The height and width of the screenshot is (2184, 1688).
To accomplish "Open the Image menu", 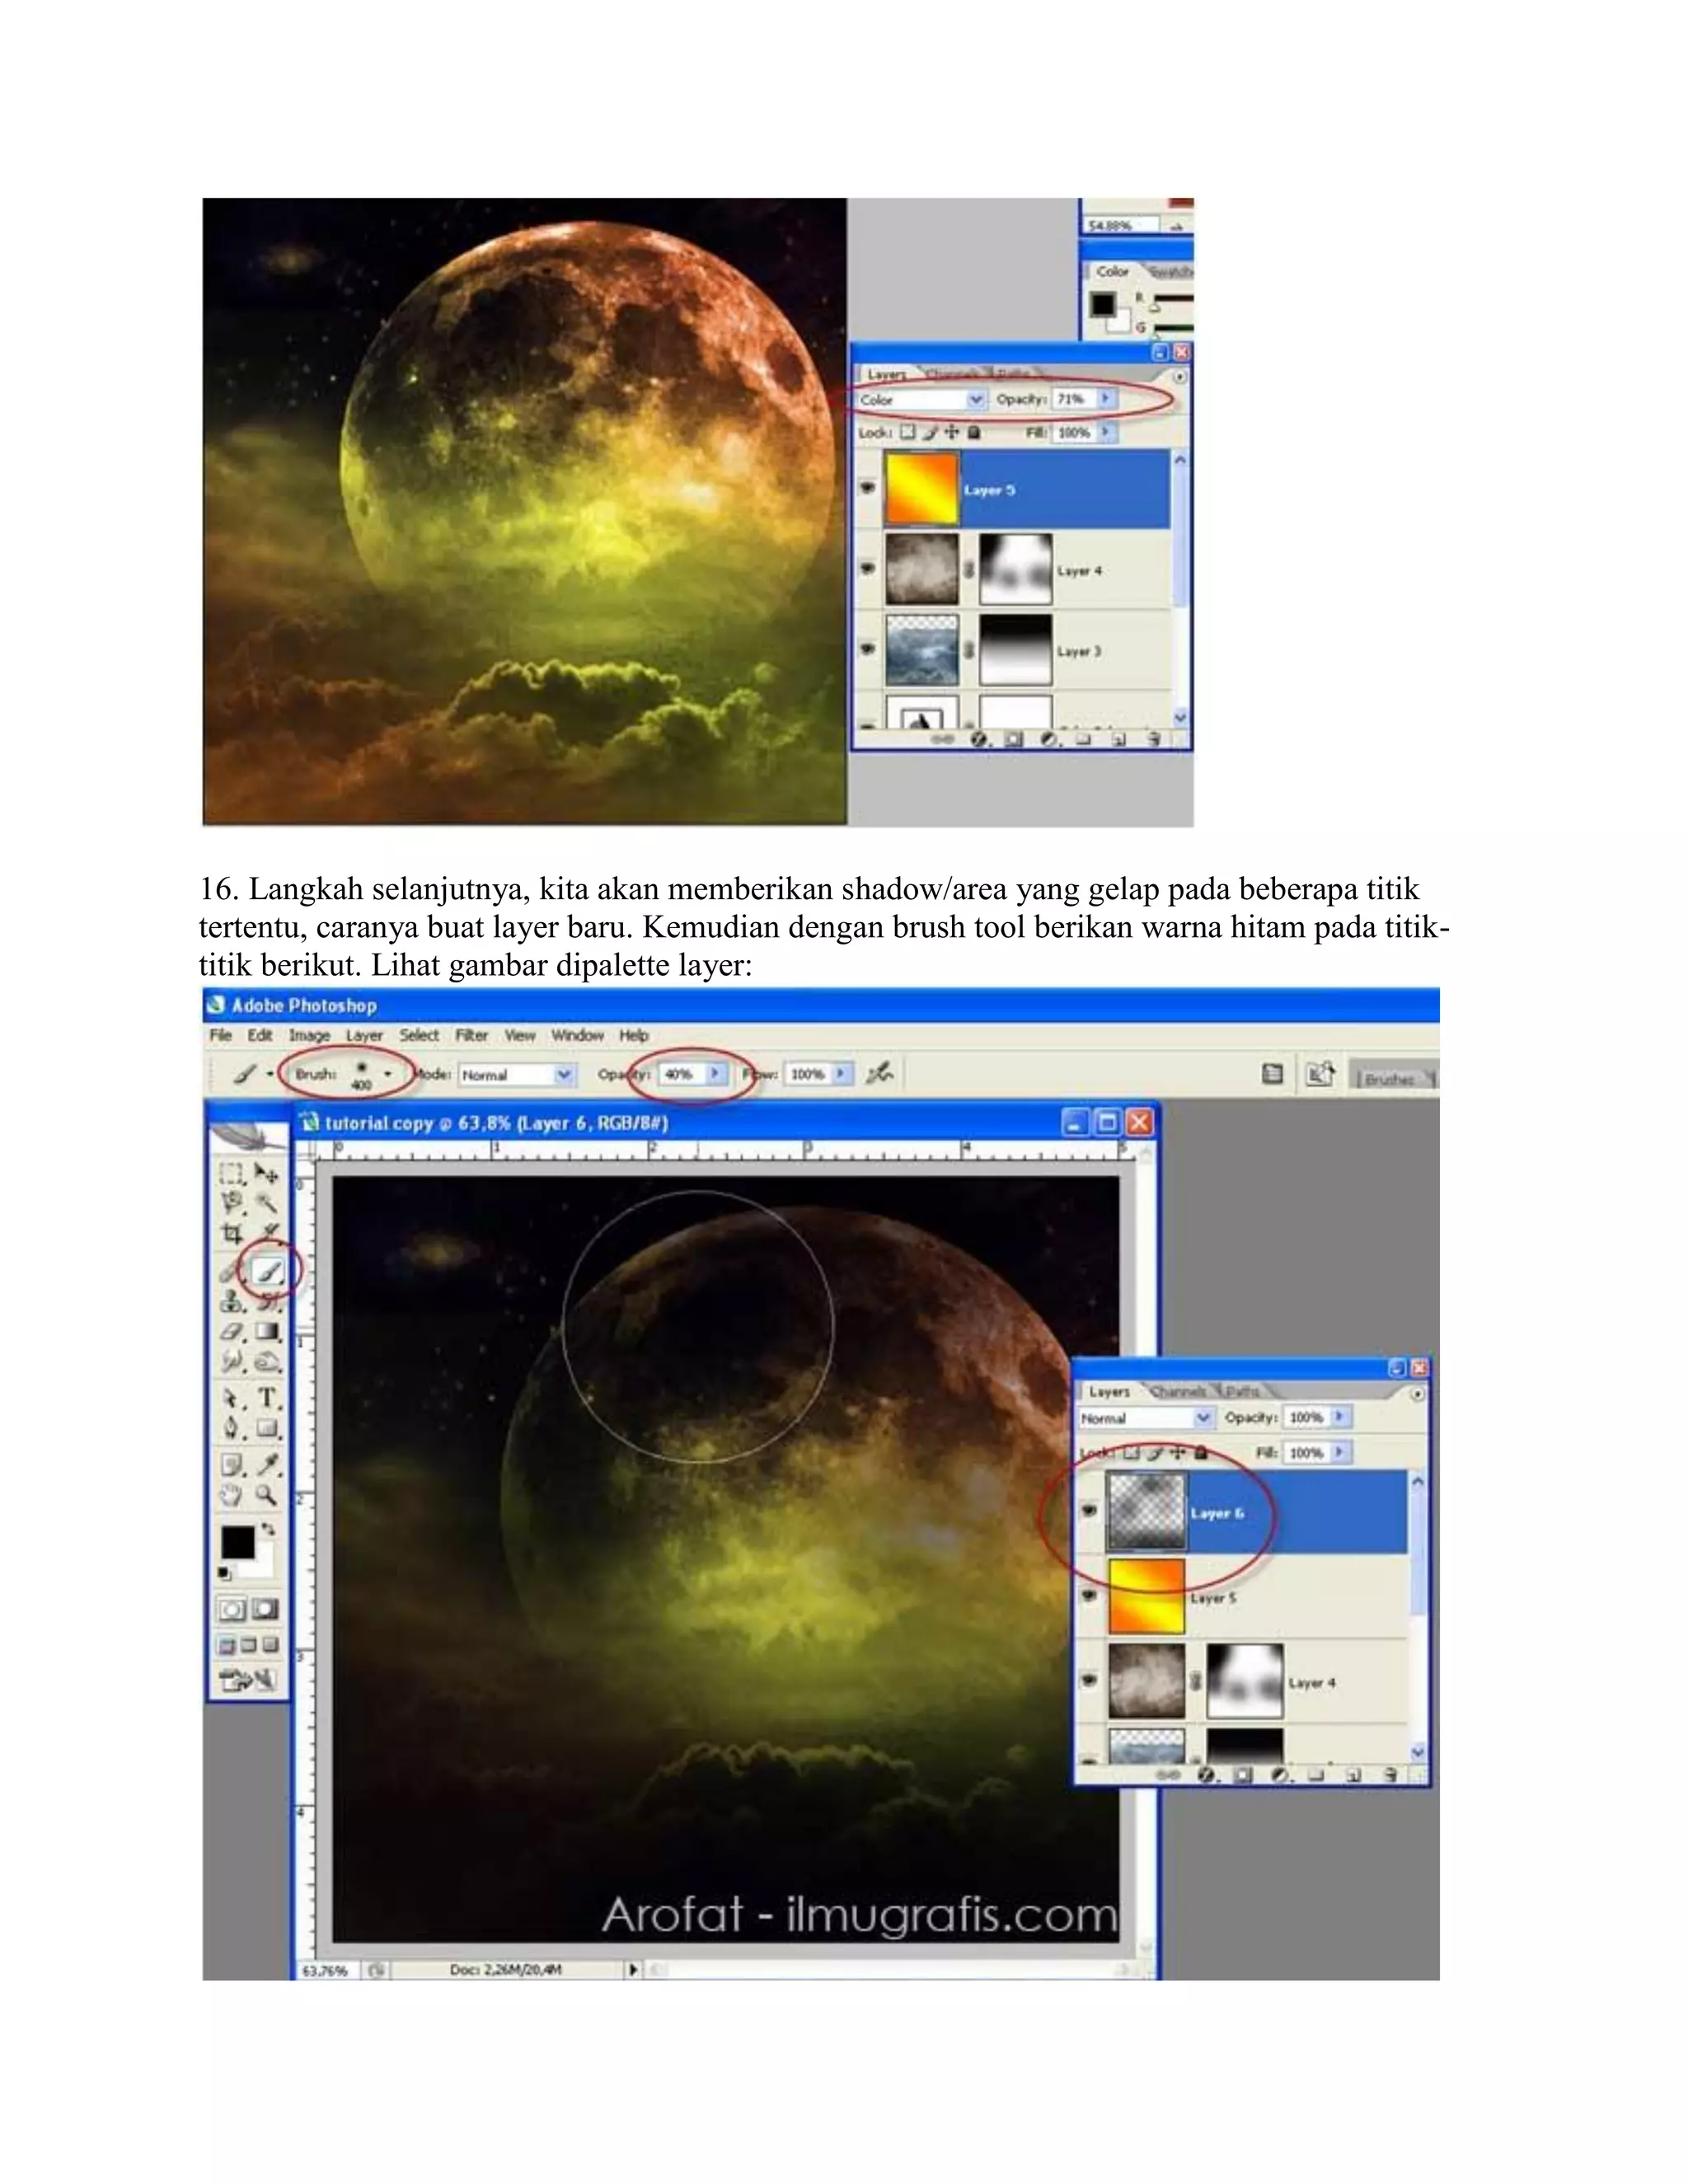I will pyautogui.click(x=309, y=1035).
